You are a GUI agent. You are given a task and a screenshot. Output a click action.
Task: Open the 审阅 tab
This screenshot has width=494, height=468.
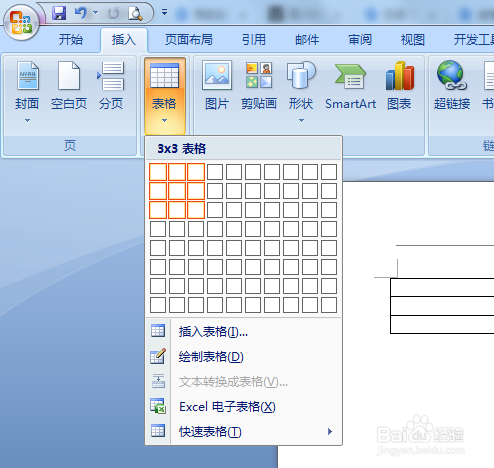pos(360,40)
